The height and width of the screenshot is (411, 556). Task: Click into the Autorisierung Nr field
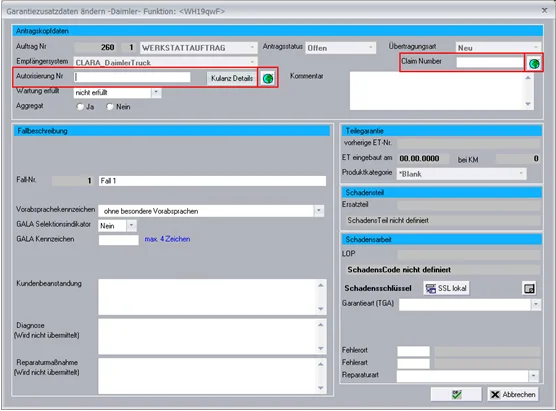[132, 77]
